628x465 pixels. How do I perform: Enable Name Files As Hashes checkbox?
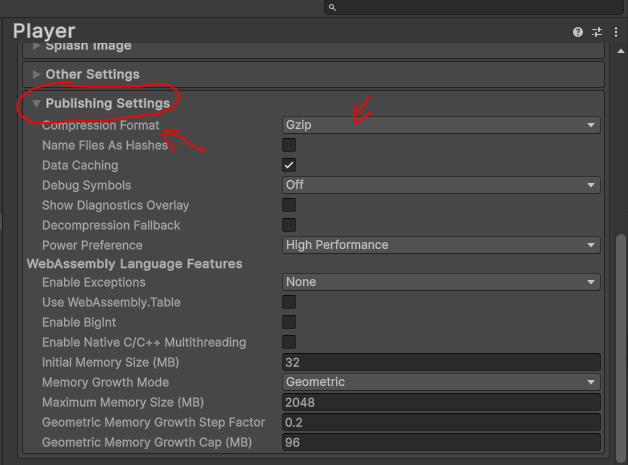point(289,146)
